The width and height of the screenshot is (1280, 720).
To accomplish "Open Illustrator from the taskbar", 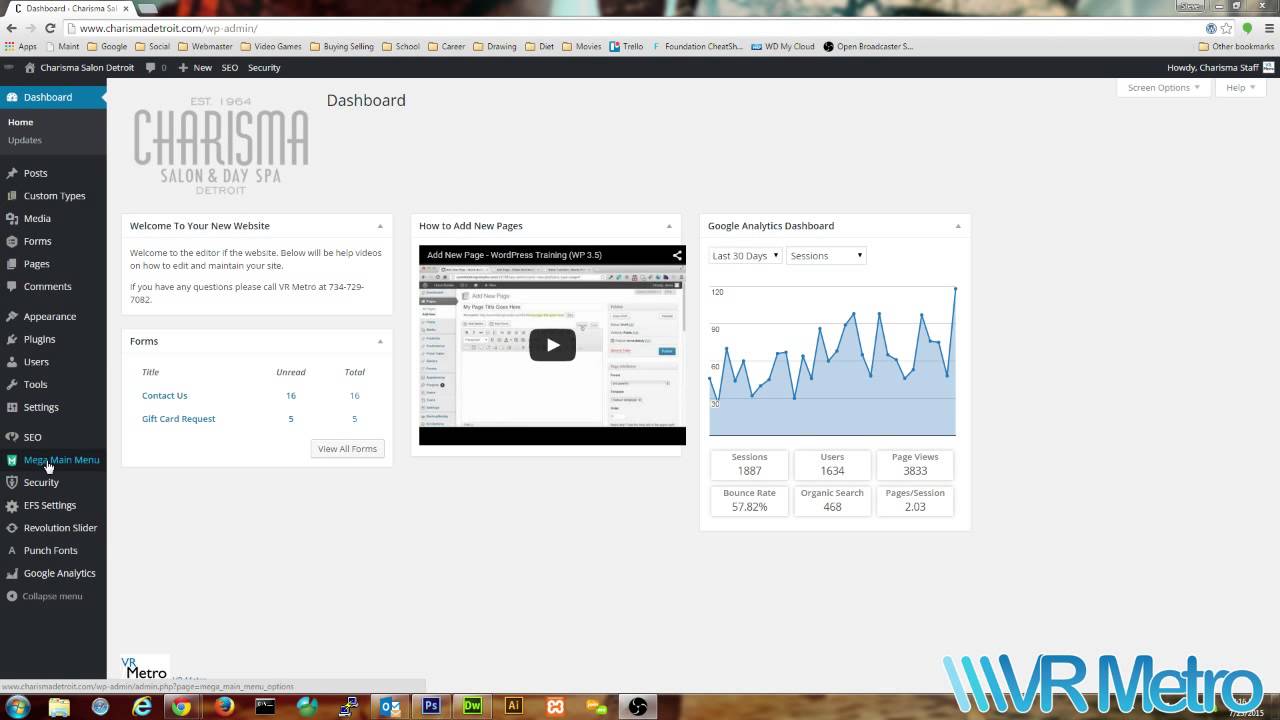I will click(x=513, y=706).
